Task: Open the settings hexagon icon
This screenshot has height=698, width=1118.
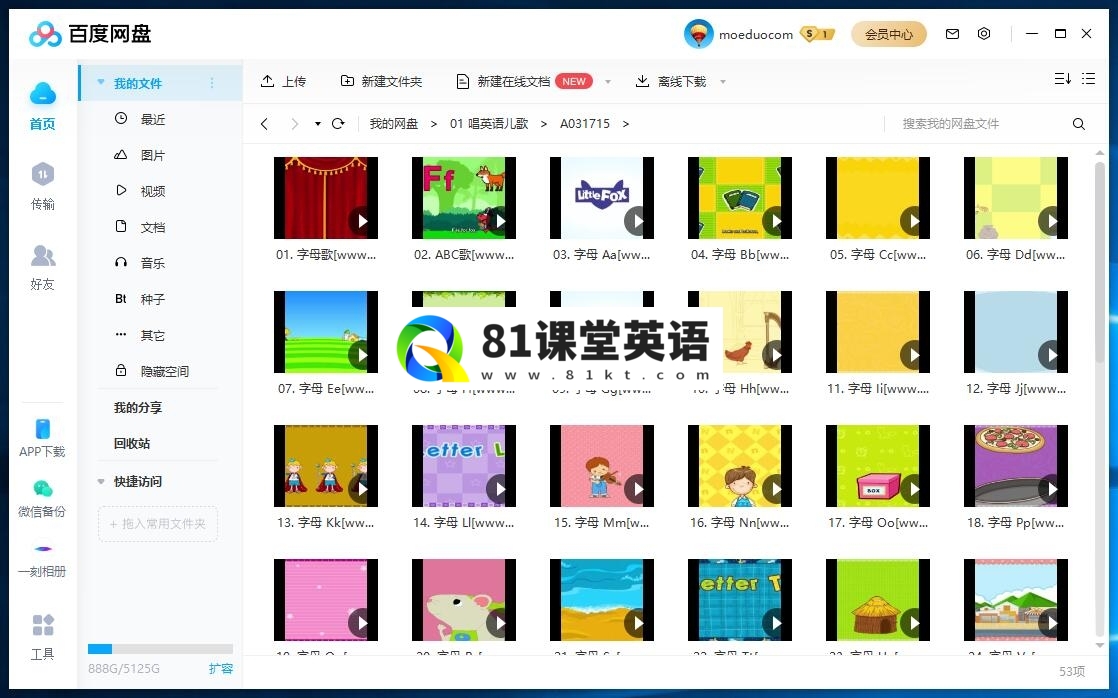Action: (984, 34)
